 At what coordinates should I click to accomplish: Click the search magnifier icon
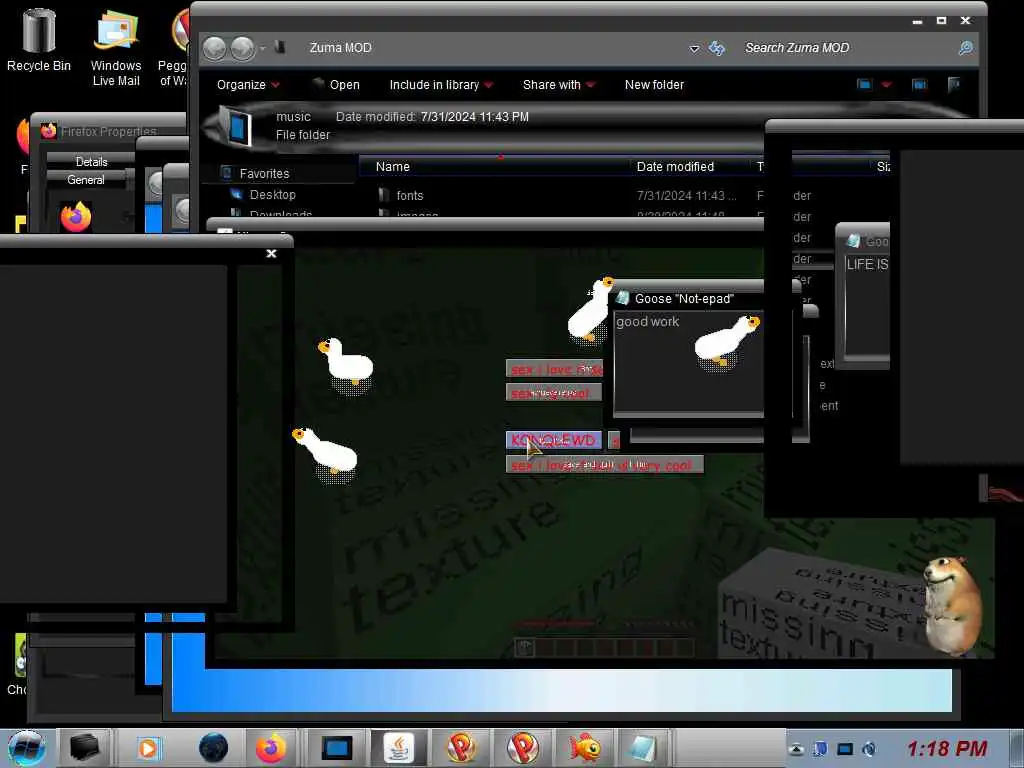[x=965, y=48]
